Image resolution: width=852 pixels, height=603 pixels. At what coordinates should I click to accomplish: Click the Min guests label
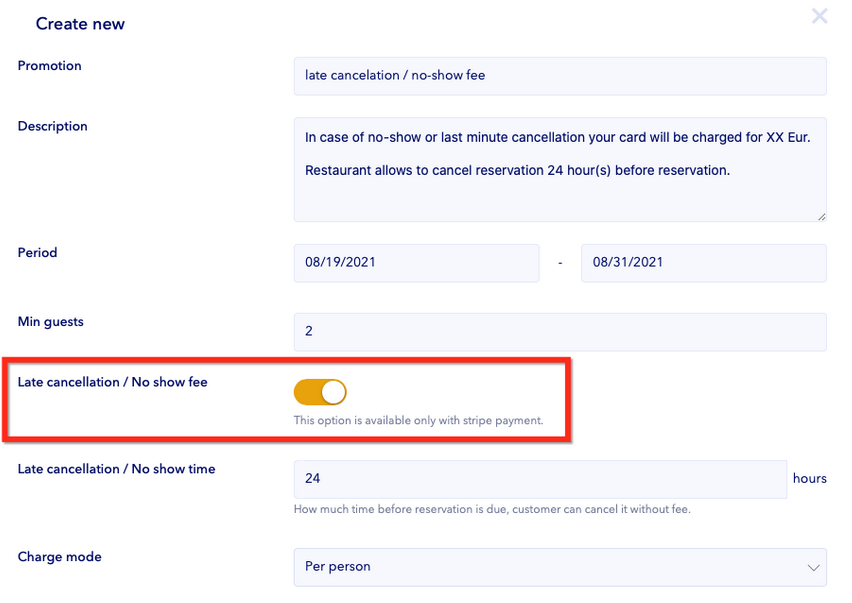tap(51, 322)
